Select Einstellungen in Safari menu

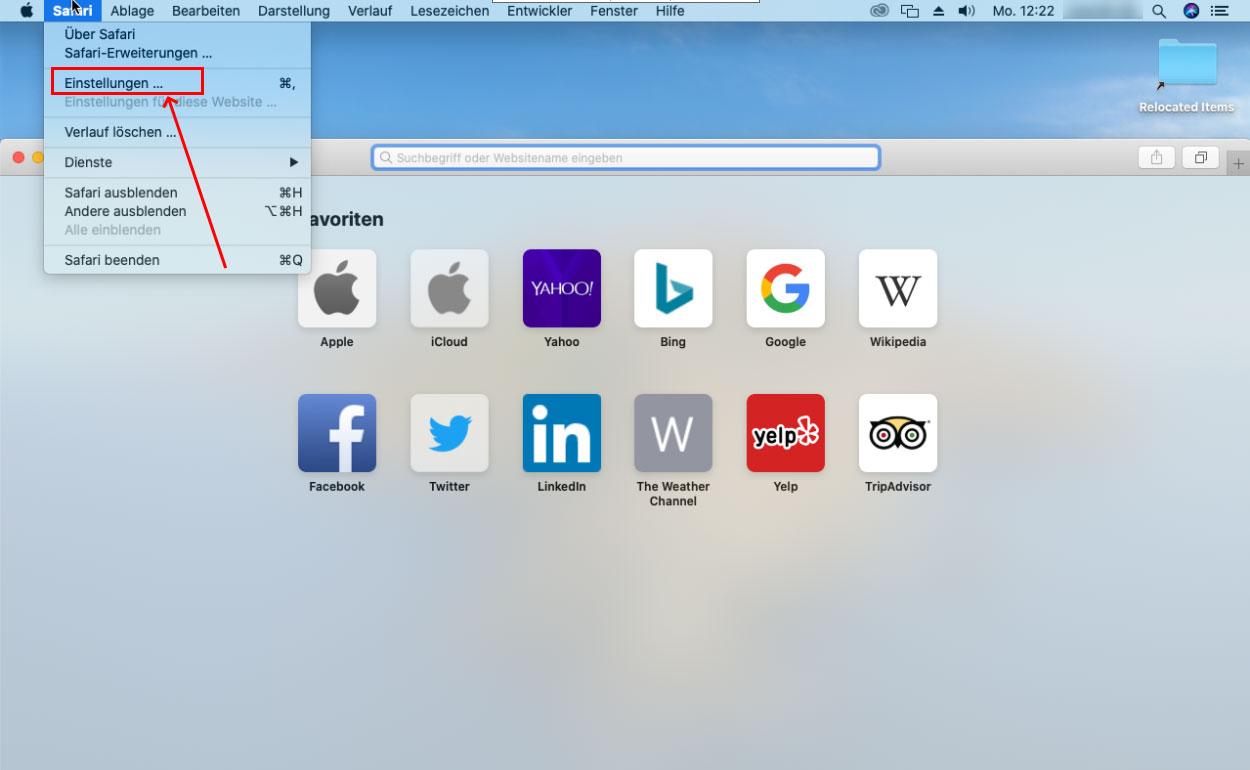pos(114,83)
